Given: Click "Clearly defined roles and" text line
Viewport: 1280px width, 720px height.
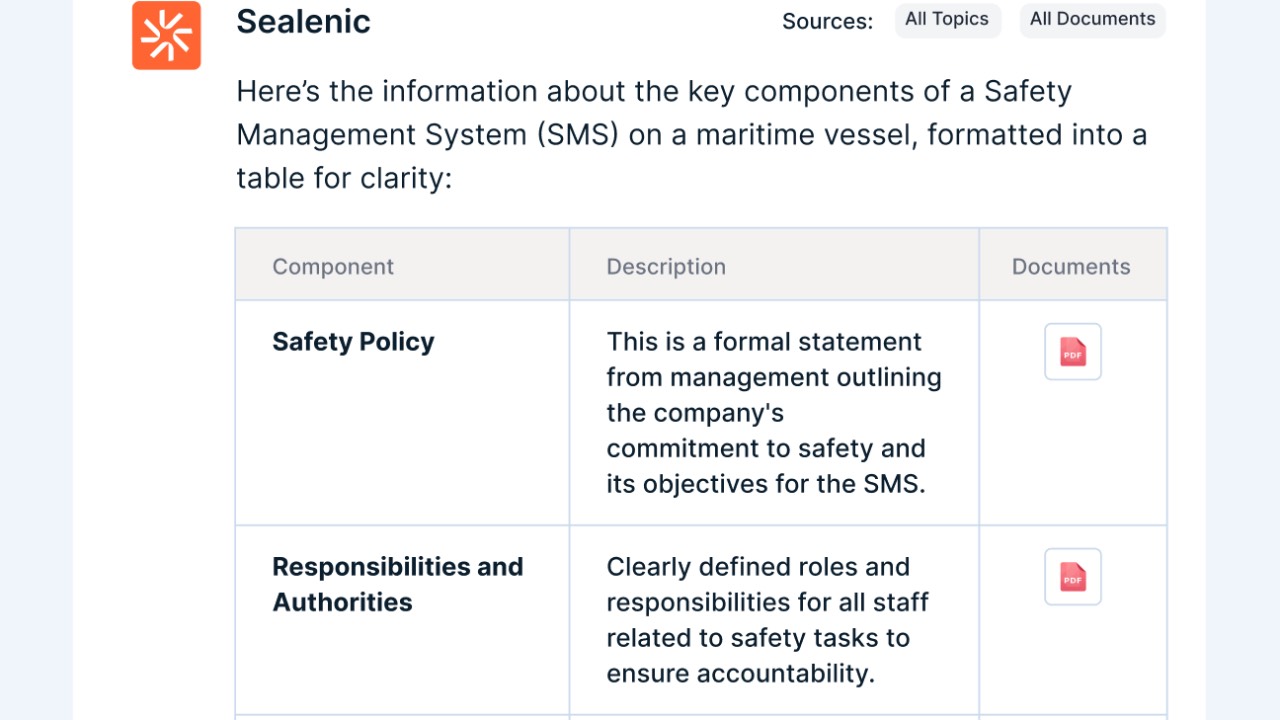Looking at the screenshot, I should pos(758,567).
